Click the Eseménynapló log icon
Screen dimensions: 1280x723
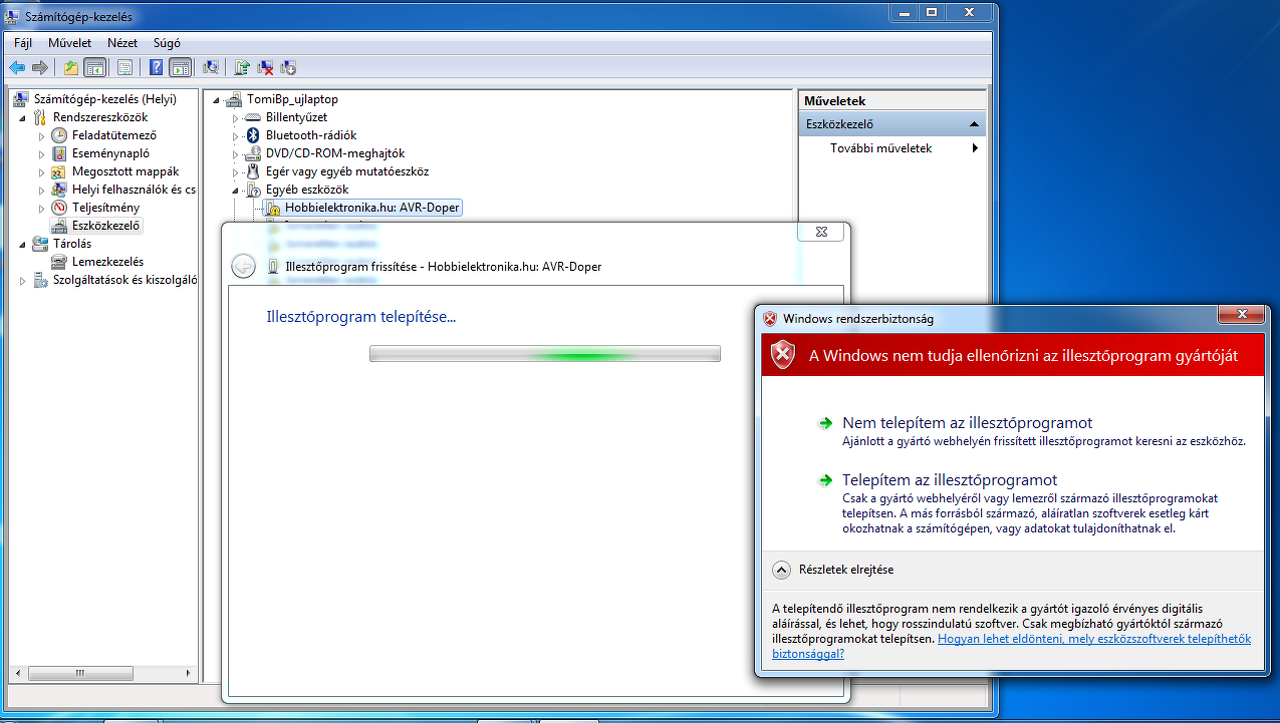click(60, 153)
